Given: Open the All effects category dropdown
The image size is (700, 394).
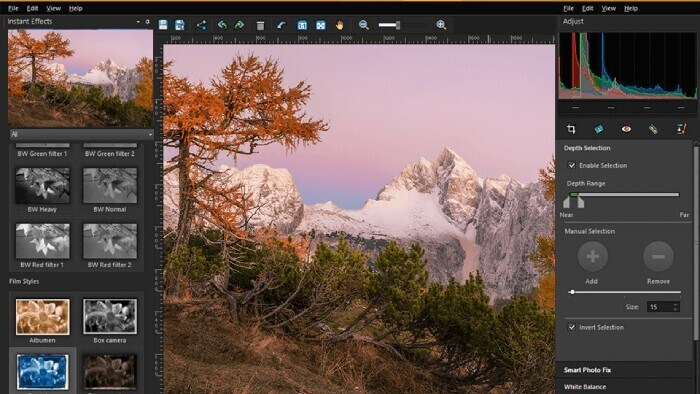Looking at the screenshot, I should click(81, 134).
